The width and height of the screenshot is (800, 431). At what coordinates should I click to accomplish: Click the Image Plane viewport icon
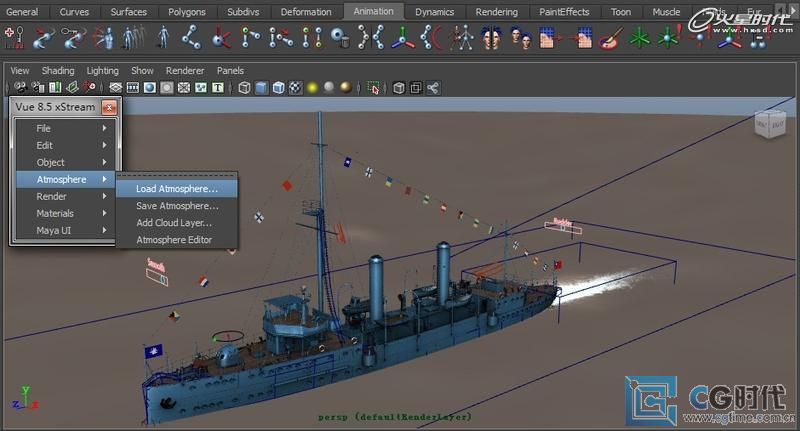[x=72, y=88]
